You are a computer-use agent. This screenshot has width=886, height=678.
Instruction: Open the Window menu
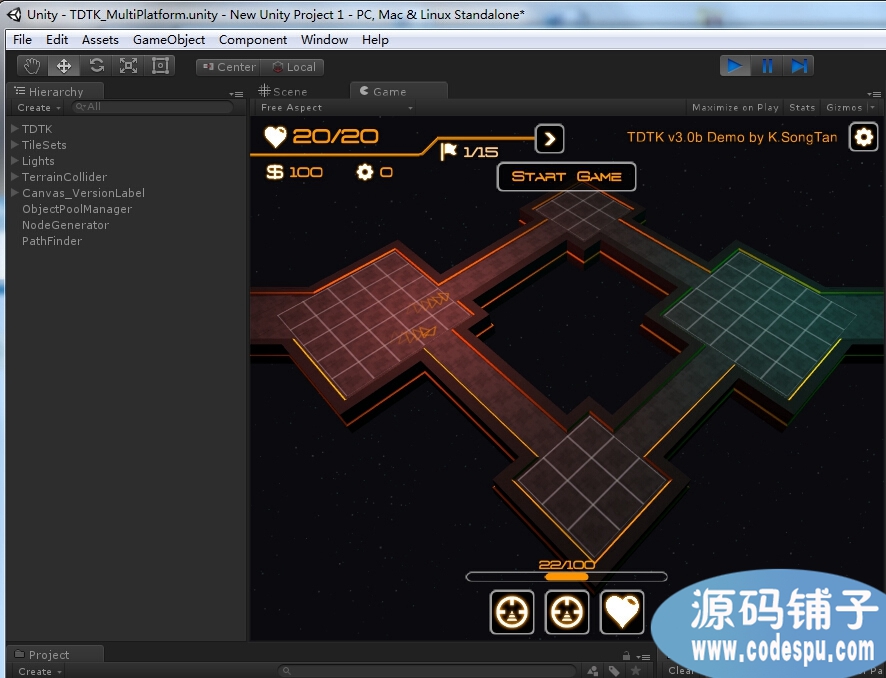324,40
